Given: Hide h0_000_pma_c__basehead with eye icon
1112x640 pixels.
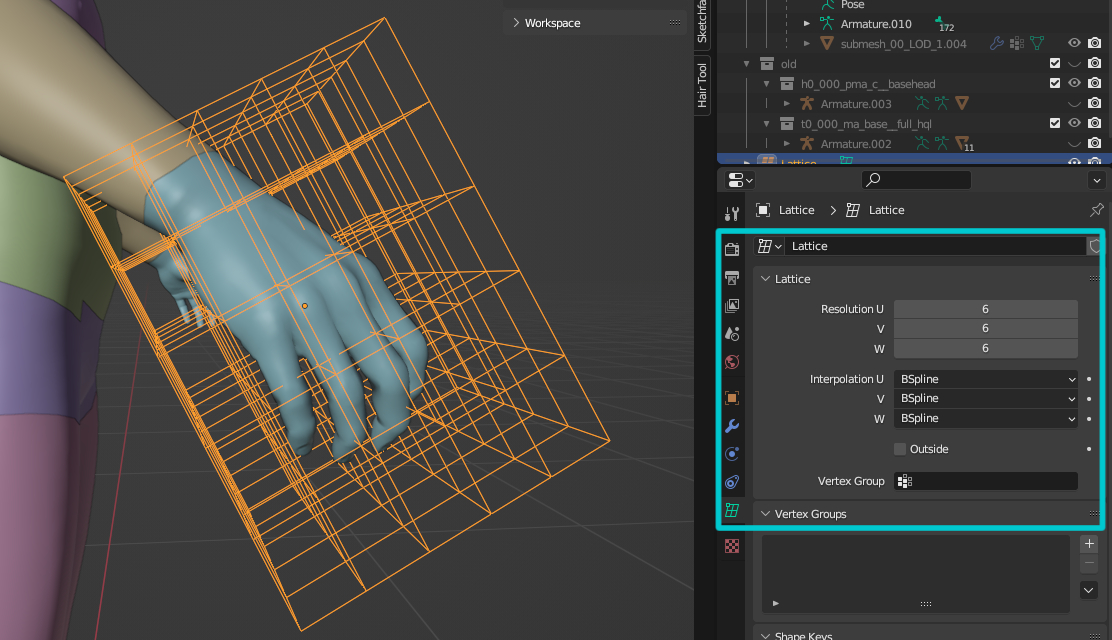Looking at the screenshot, I should click(1075, 84).
